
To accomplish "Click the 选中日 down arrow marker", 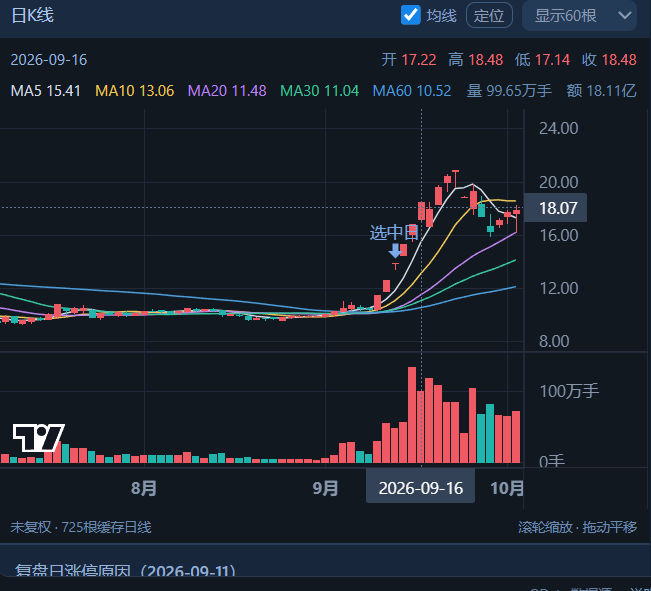I will pos(395,250).
